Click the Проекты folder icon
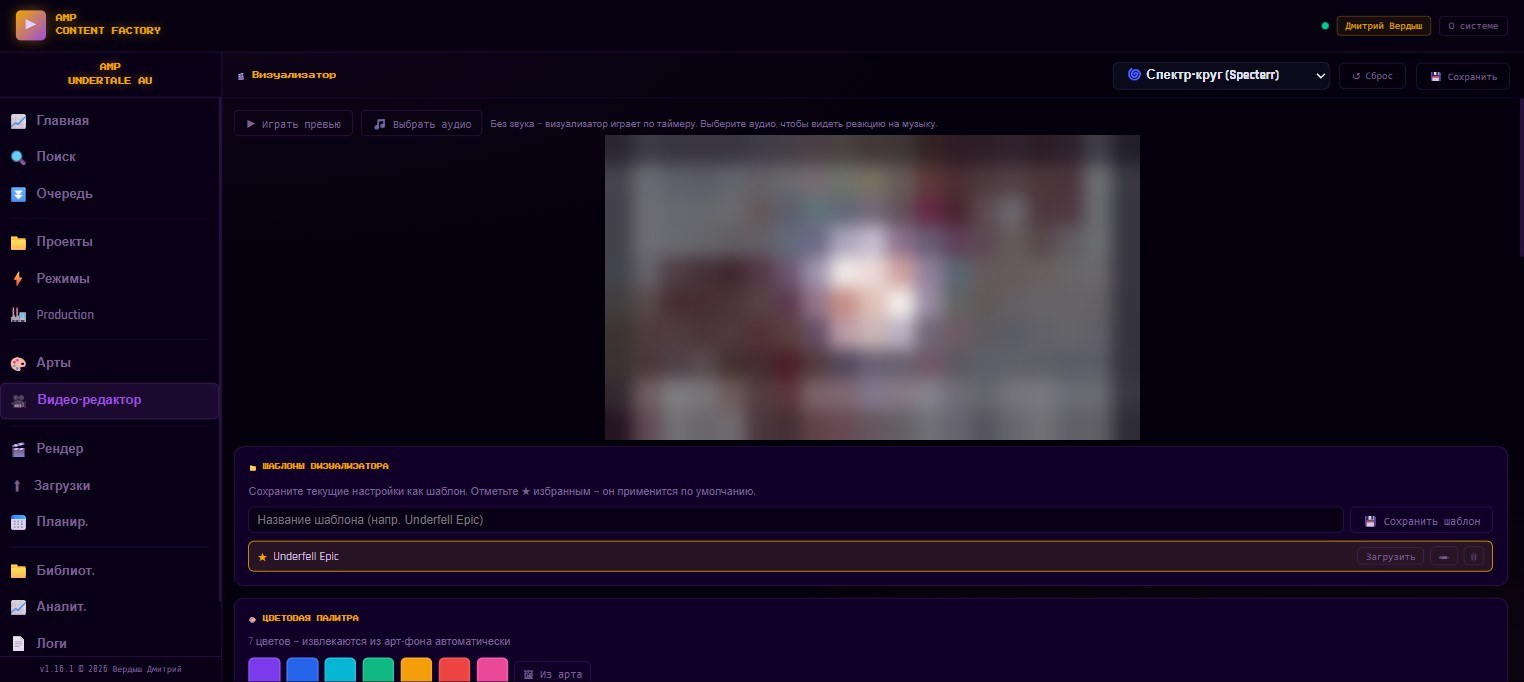 click(x=18, y=242)
